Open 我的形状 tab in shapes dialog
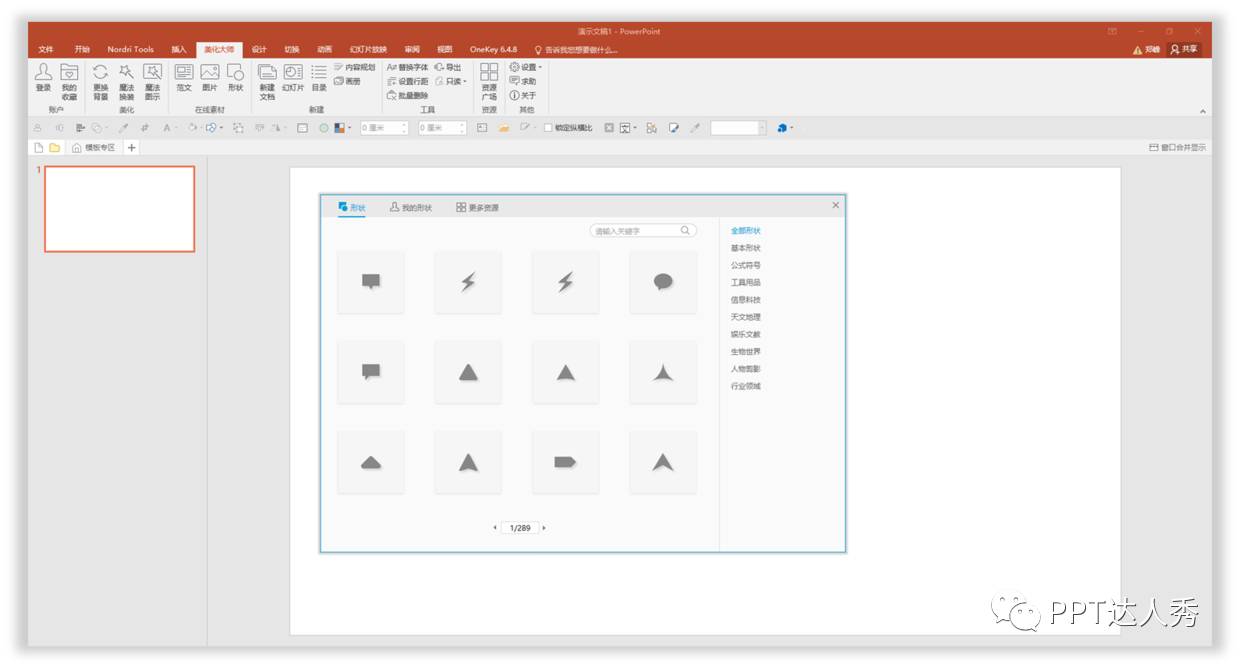This screenshot has height=668, width=1240. (x=410, y=207)
